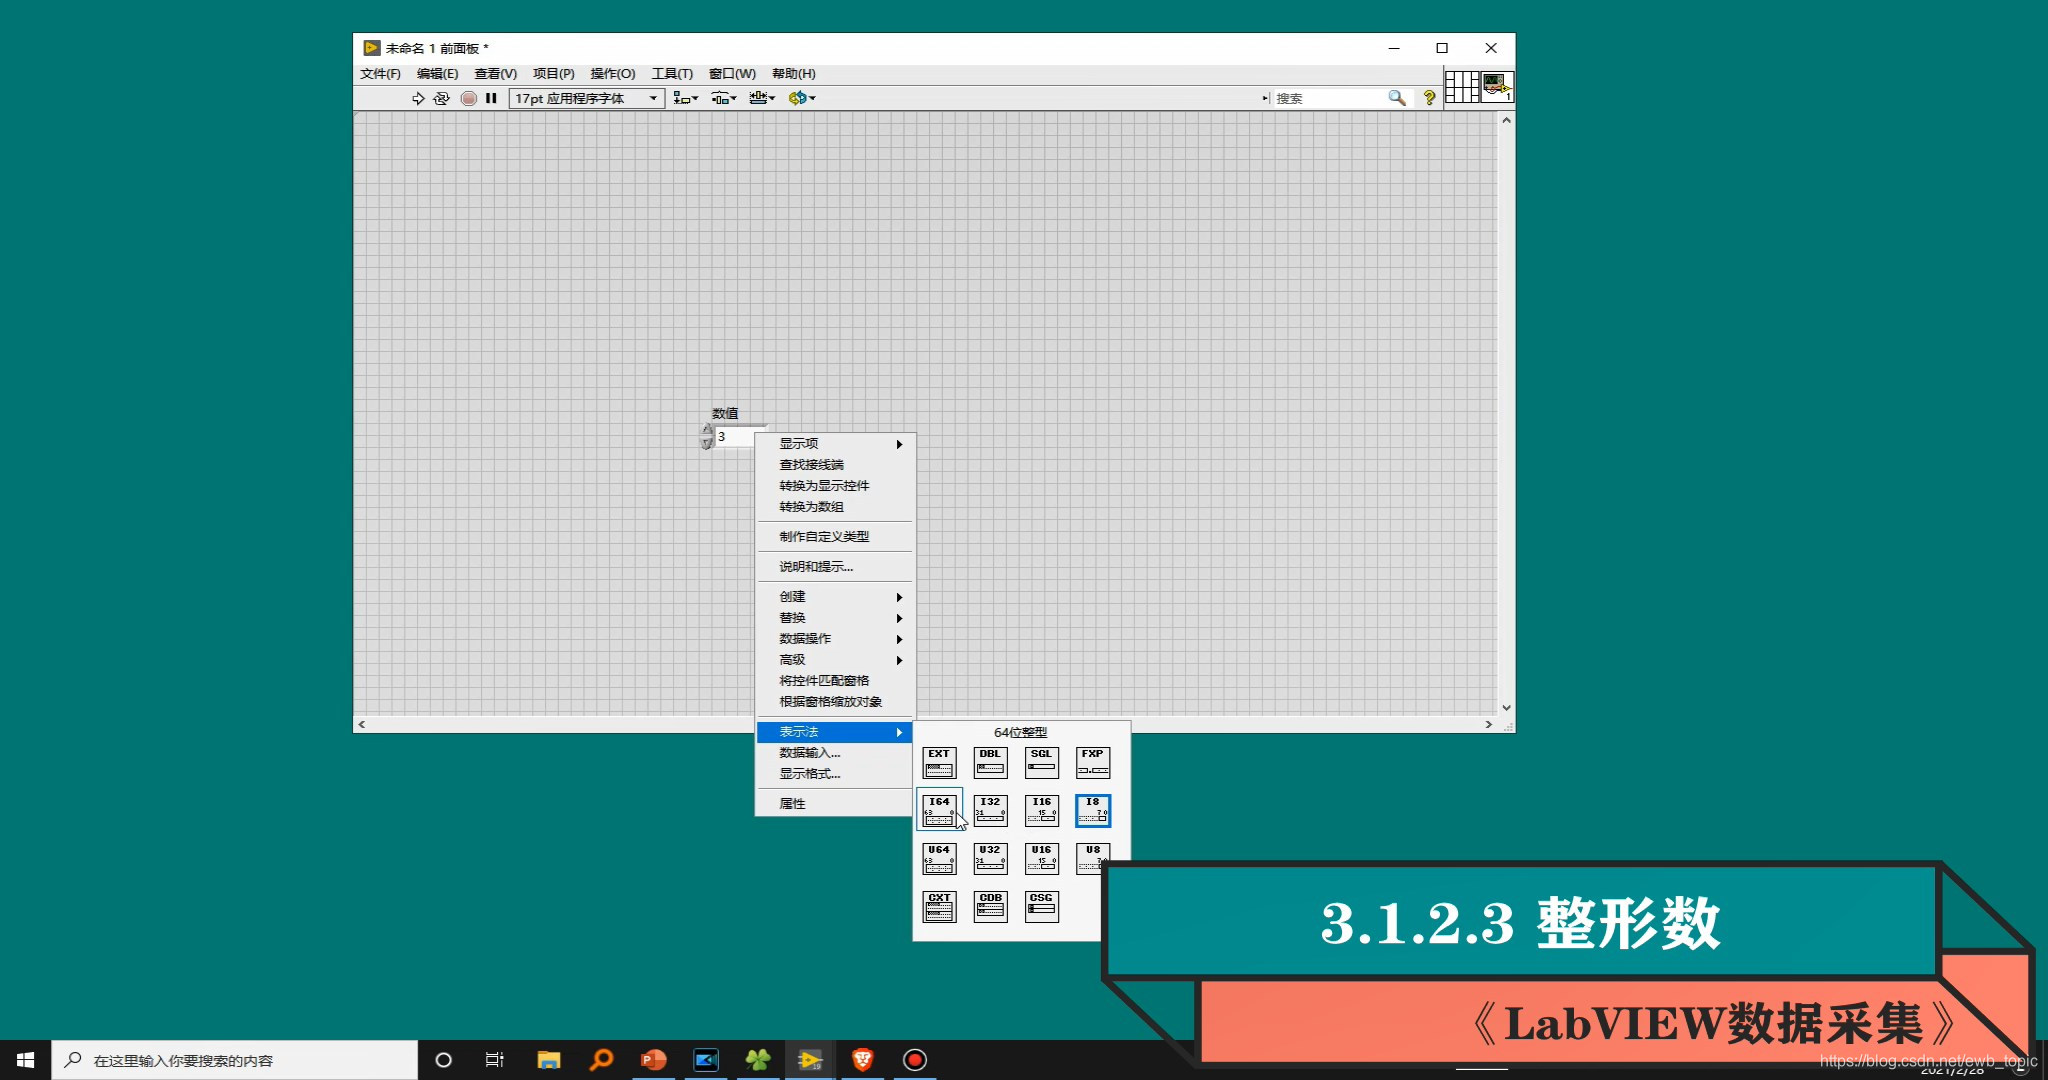The height and width of the screenshot is (1080, 2048).
Task: Expand the 数据操作 submenu
Action: (x=835, y=639)
